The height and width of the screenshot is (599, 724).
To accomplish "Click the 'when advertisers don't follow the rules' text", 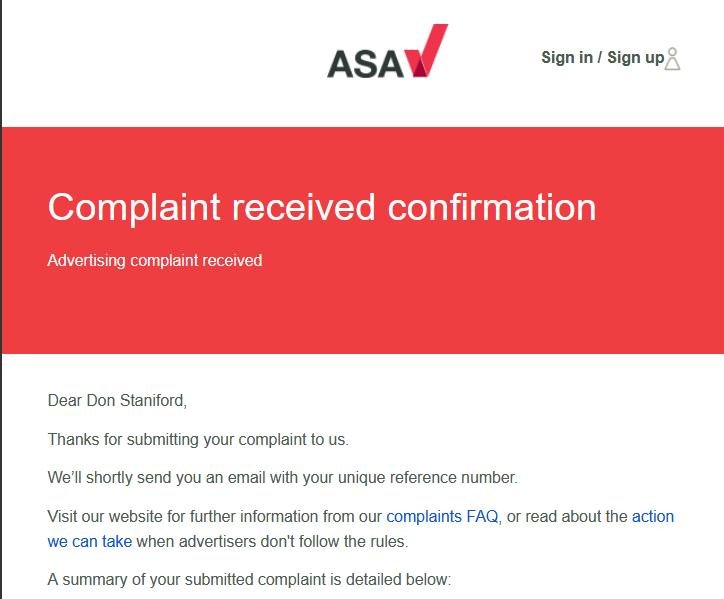I will tap(272, 542).
